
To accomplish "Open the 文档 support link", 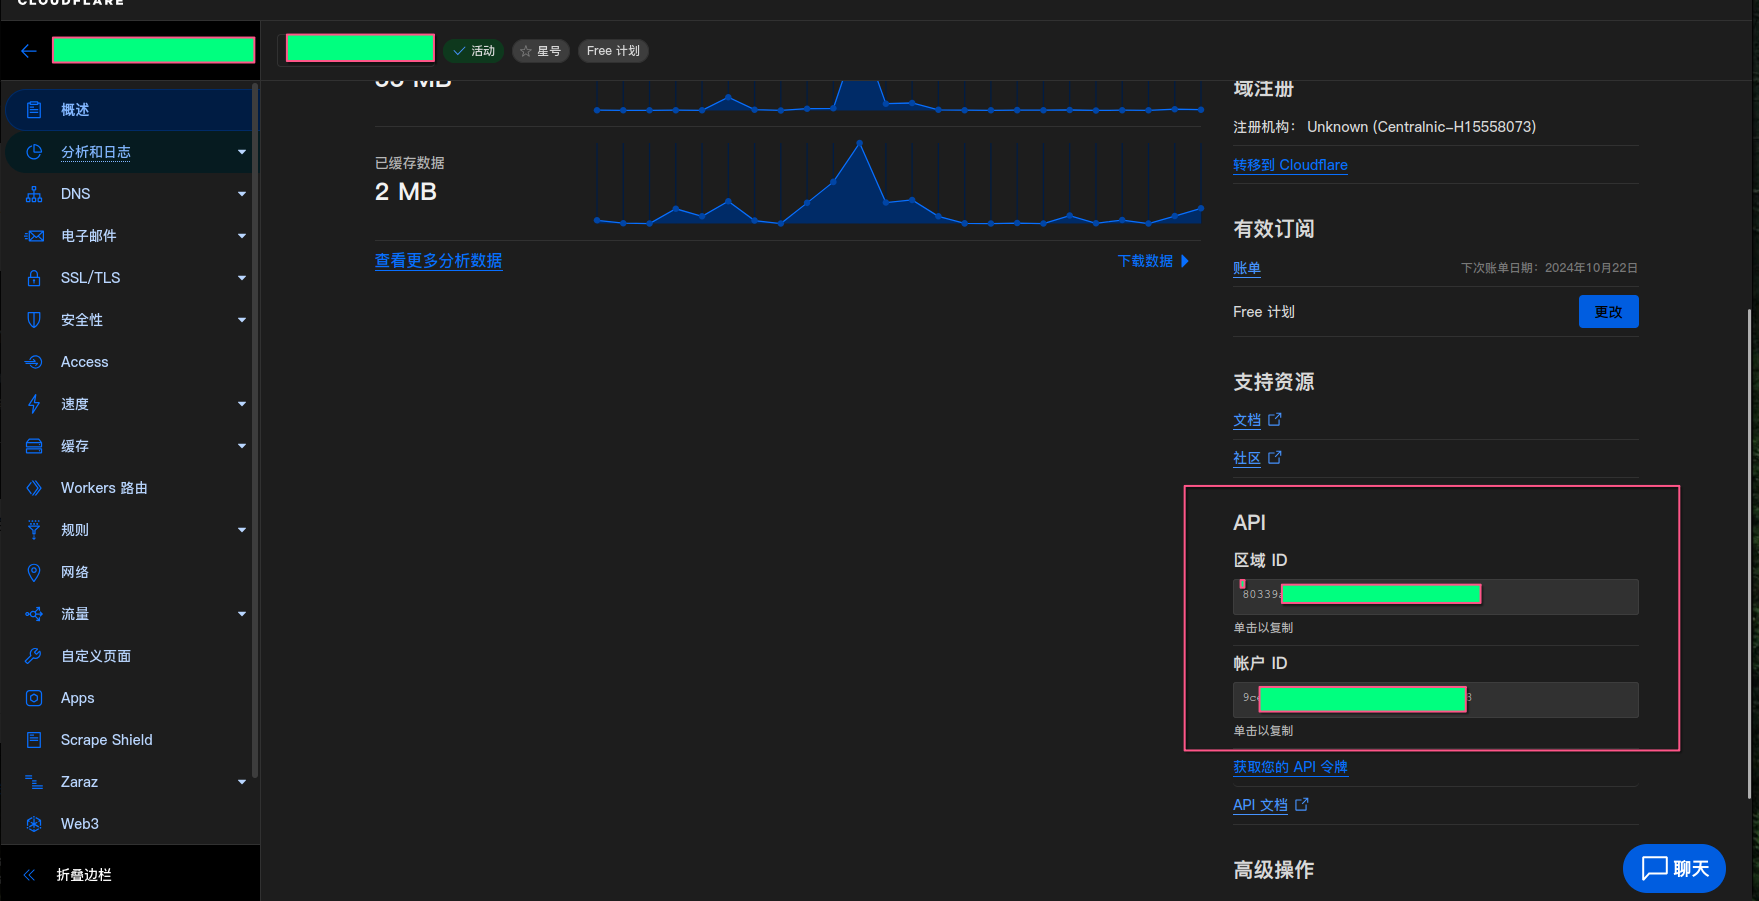I will (1247, 420).
